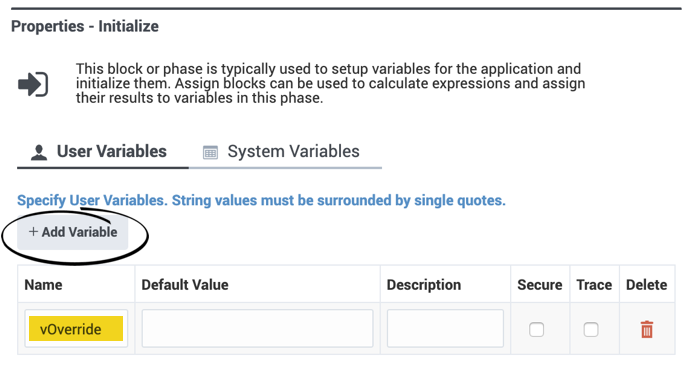The height and width of the screenshot is (366, 700).
Task: Click the Trace column header
Action: (x=594, y=285)
